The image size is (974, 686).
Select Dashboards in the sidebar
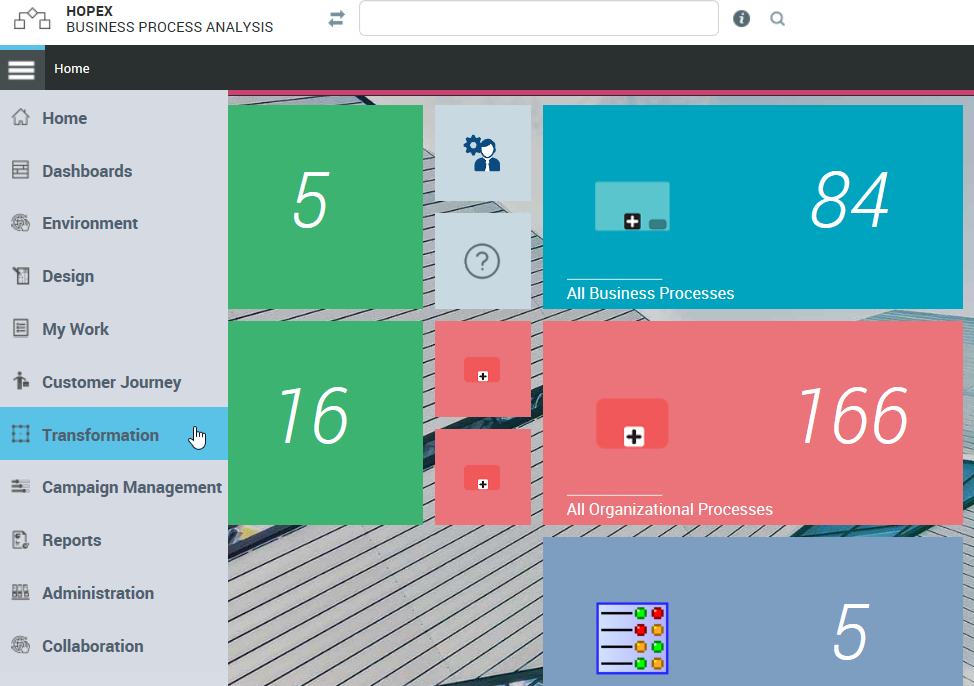pyautogui.click(x=87, y=171)
